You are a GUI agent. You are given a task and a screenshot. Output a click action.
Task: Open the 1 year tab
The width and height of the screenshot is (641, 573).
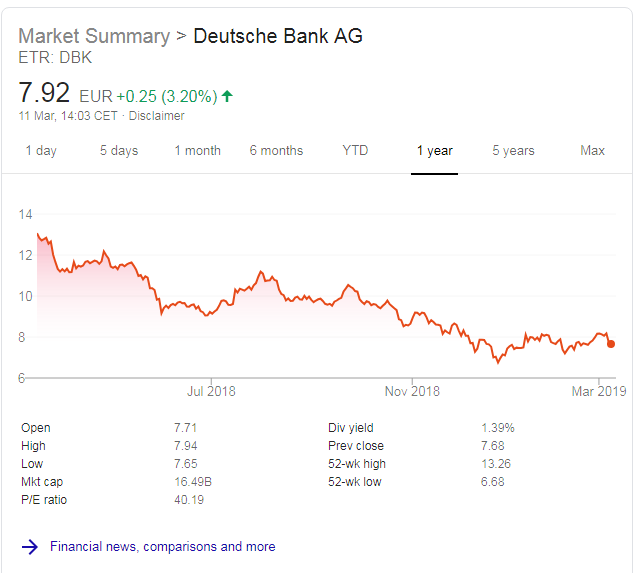pyautogui.click(x=435, y=151)
